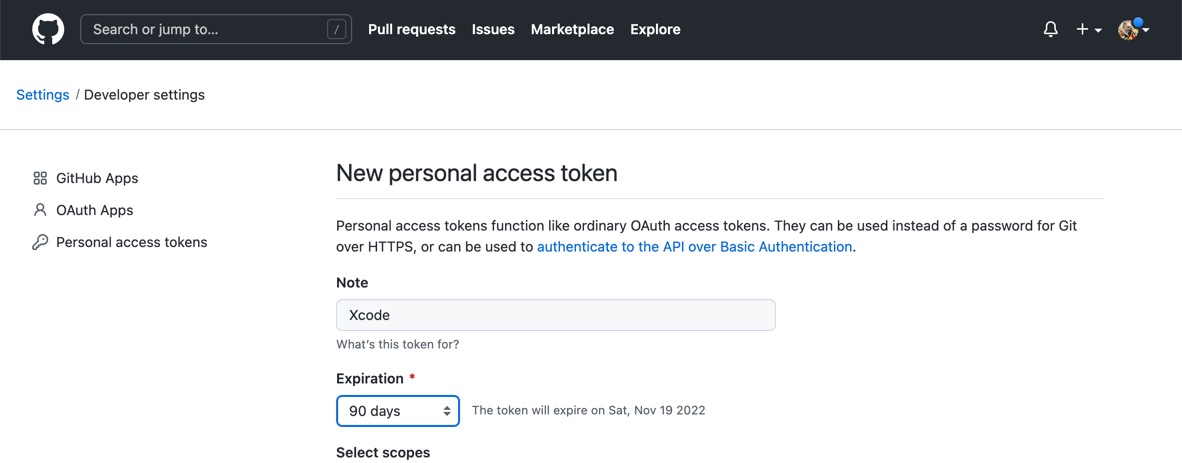
Task: Click the plus create-new icon
Action: (x=1082, y=29)
